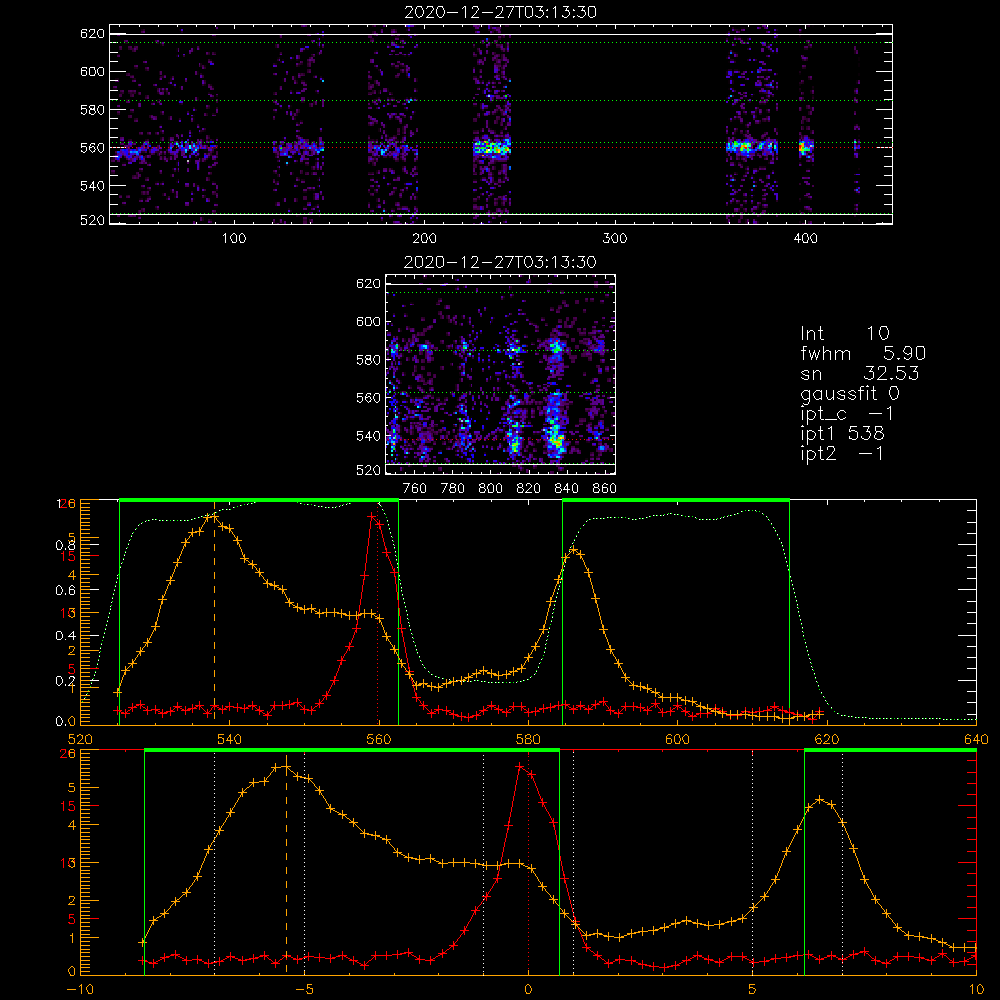
Task: Click x-axis label 760 under middle image
Action: tap(415, 489)
